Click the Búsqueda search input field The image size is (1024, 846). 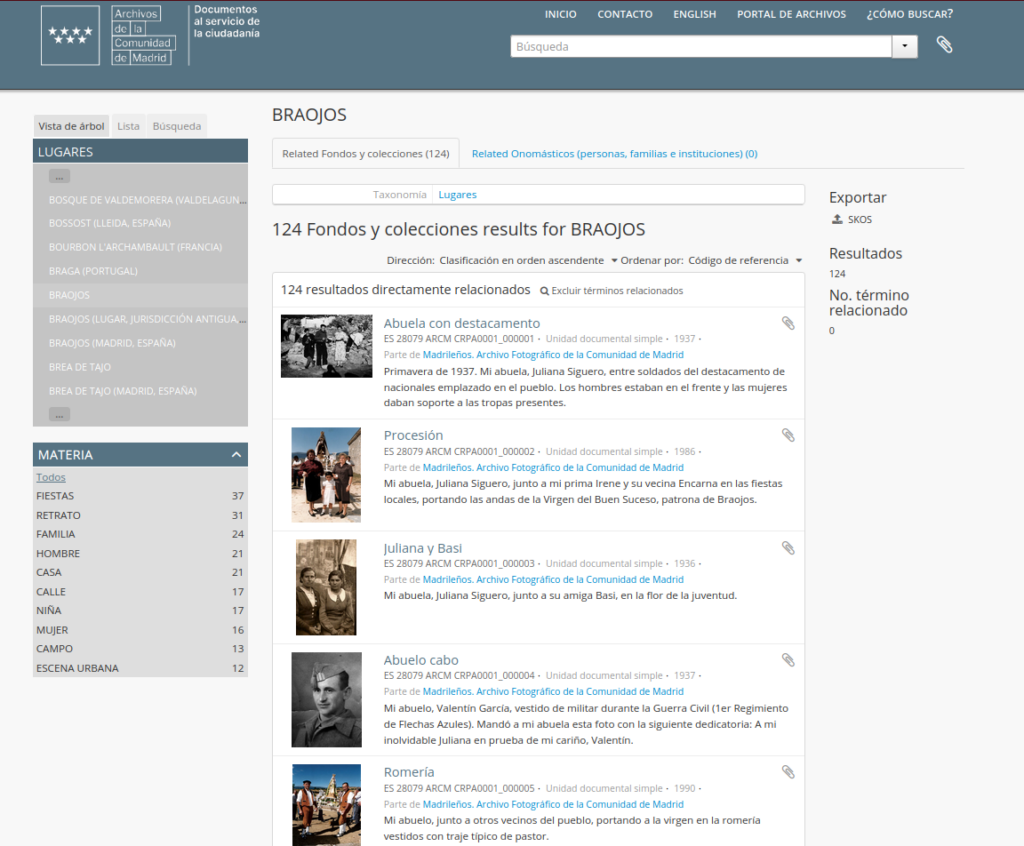coord(700,47)
